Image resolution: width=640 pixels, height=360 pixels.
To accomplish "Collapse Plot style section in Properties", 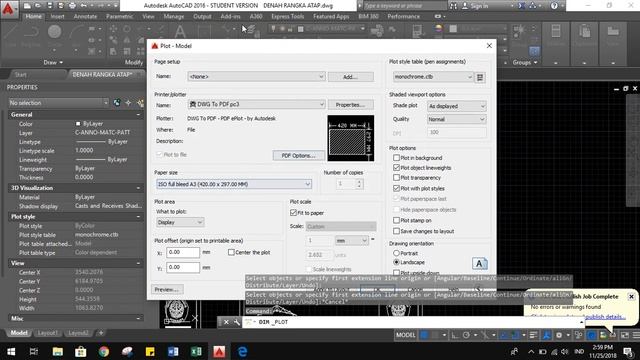I will pyautogui.click(x=139, y=217).
